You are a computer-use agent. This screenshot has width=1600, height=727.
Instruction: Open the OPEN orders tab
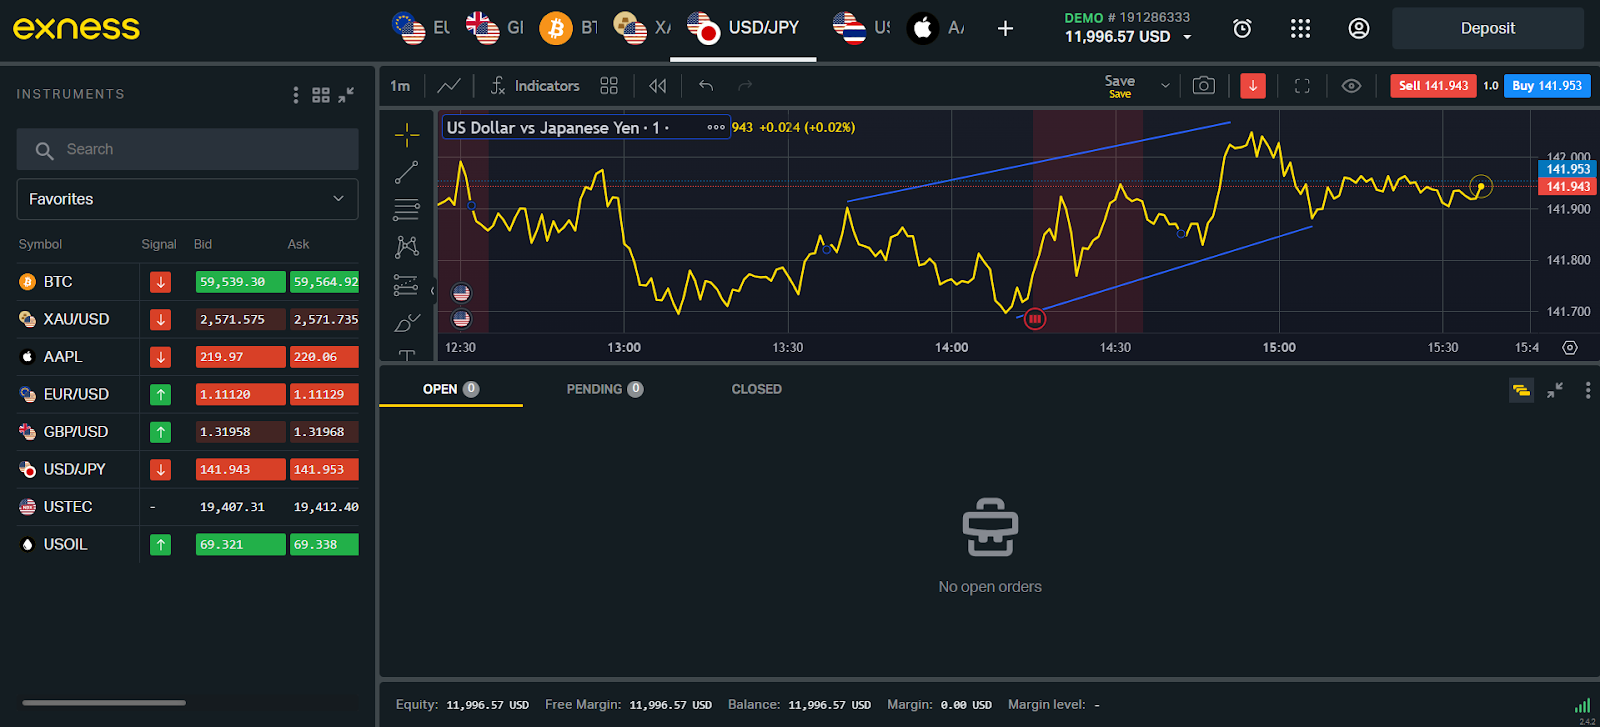(450, 389)
